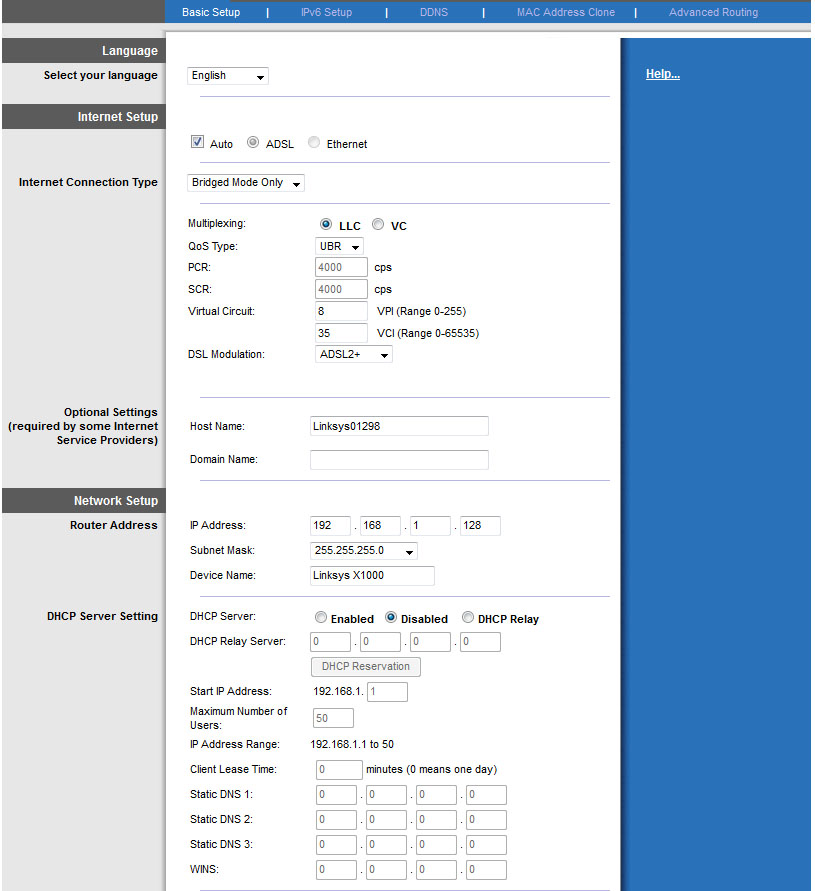815x891 pixels.
Task: Open the Advanced Routing tab
Action: click(713, 12)
